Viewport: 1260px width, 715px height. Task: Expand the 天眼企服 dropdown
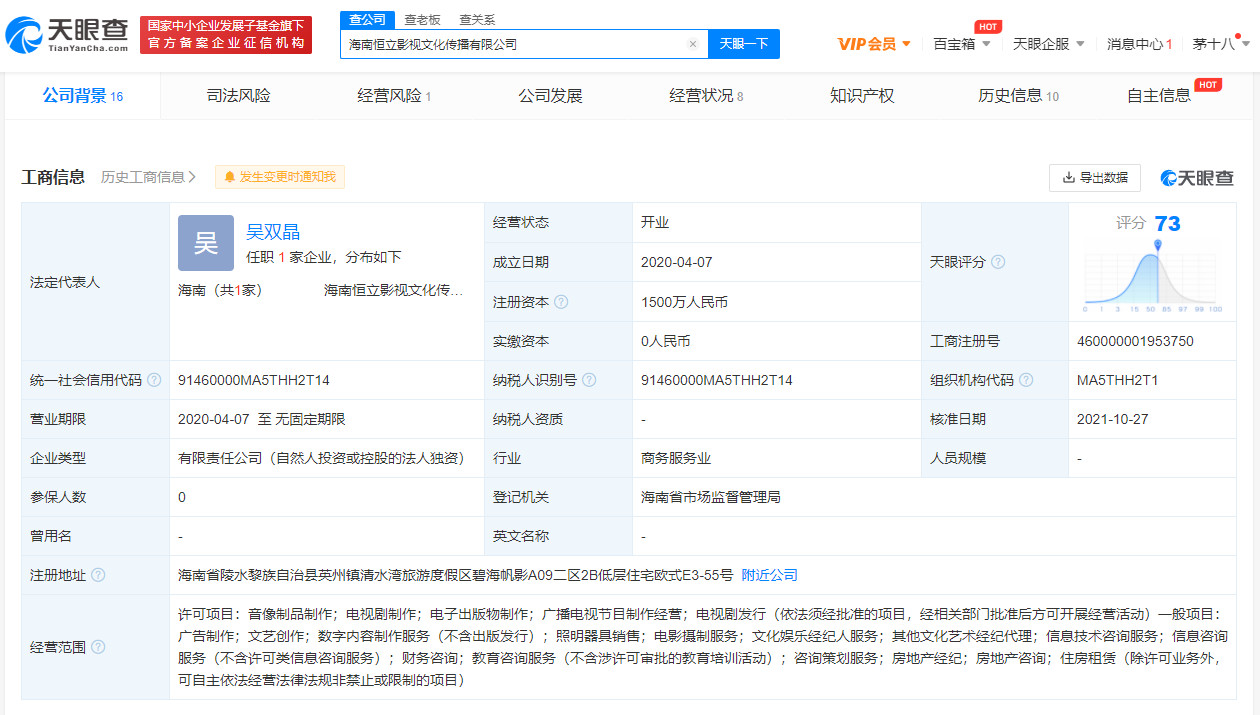pos(1048,44)
